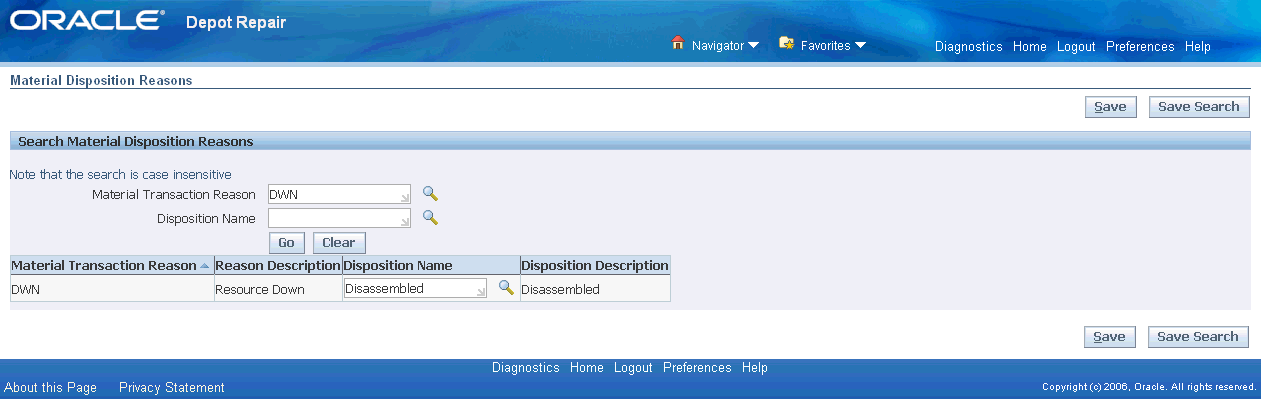The height and width of the screenshot is (399, 1261).
Task: Click Preferences link in footer
Action: coord(697,368)
